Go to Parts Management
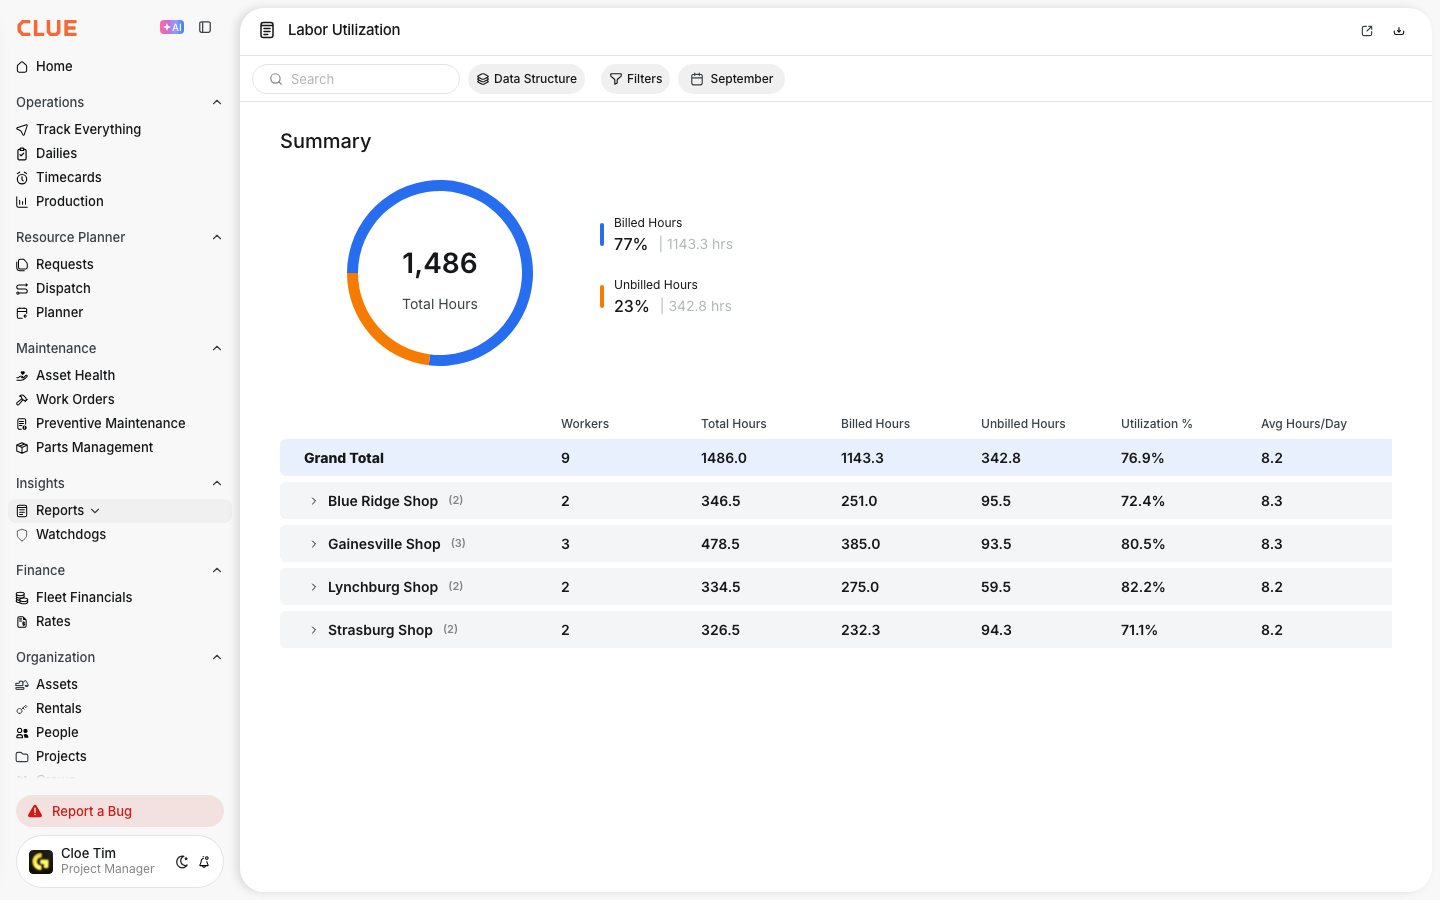This screenshot has width=1440, height=900. [94, 447]
